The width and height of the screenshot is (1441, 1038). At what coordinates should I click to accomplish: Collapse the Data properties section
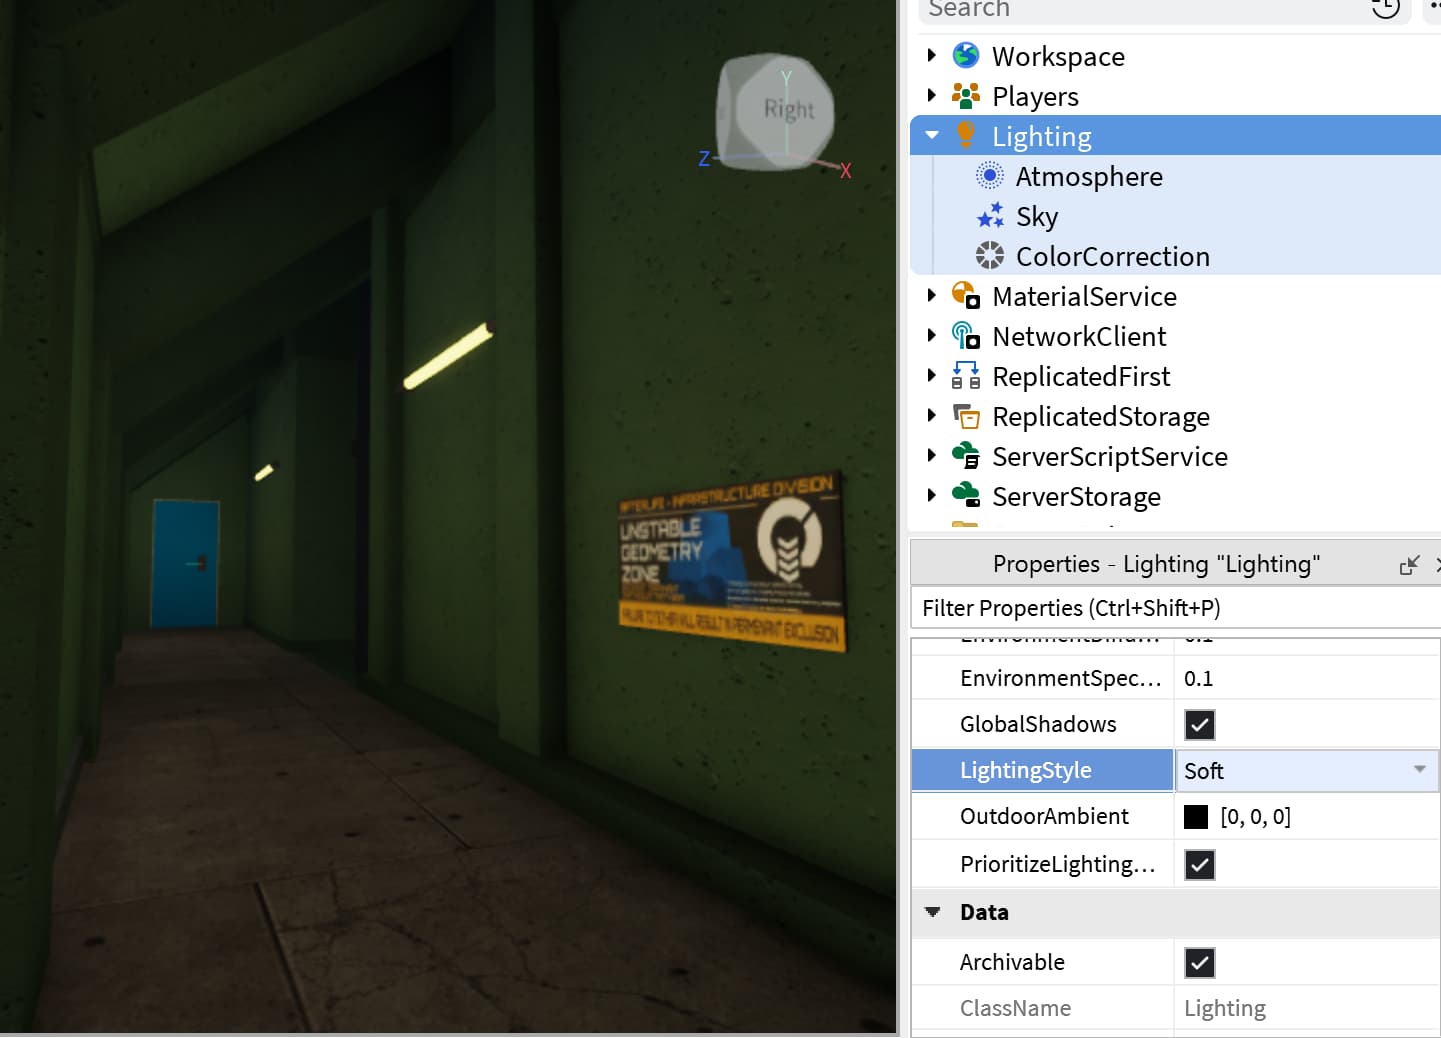933,912
